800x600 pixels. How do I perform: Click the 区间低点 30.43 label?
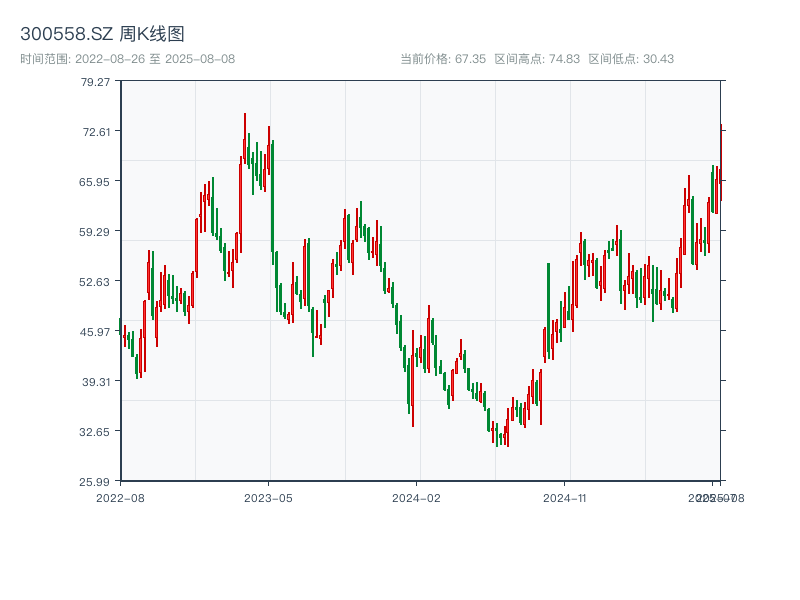tap(631, 59)
